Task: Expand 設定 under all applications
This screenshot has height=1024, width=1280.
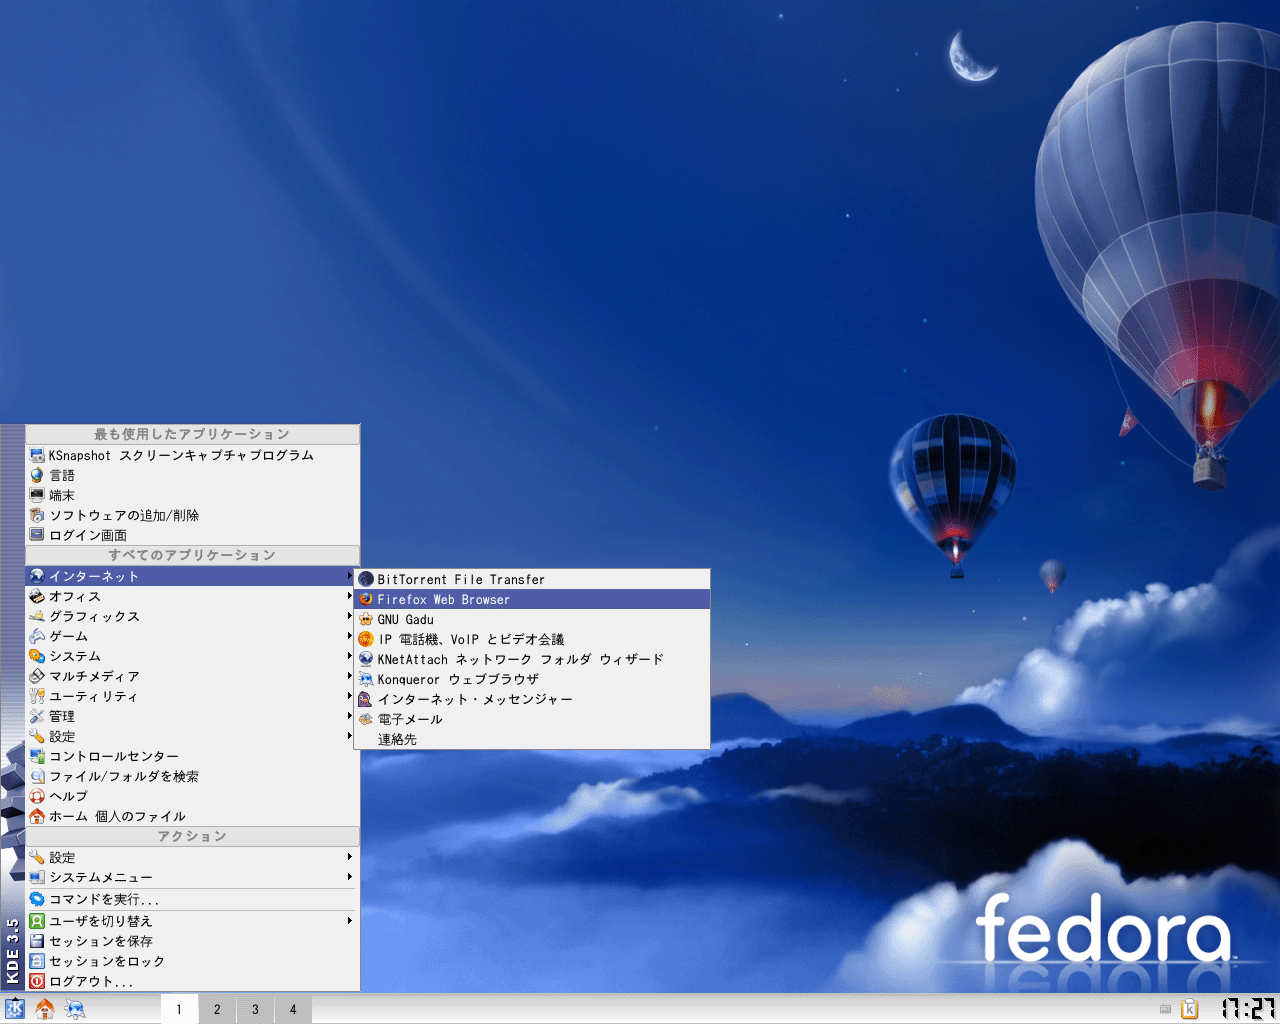Action: pyautogui.click(x=192, y=736)
